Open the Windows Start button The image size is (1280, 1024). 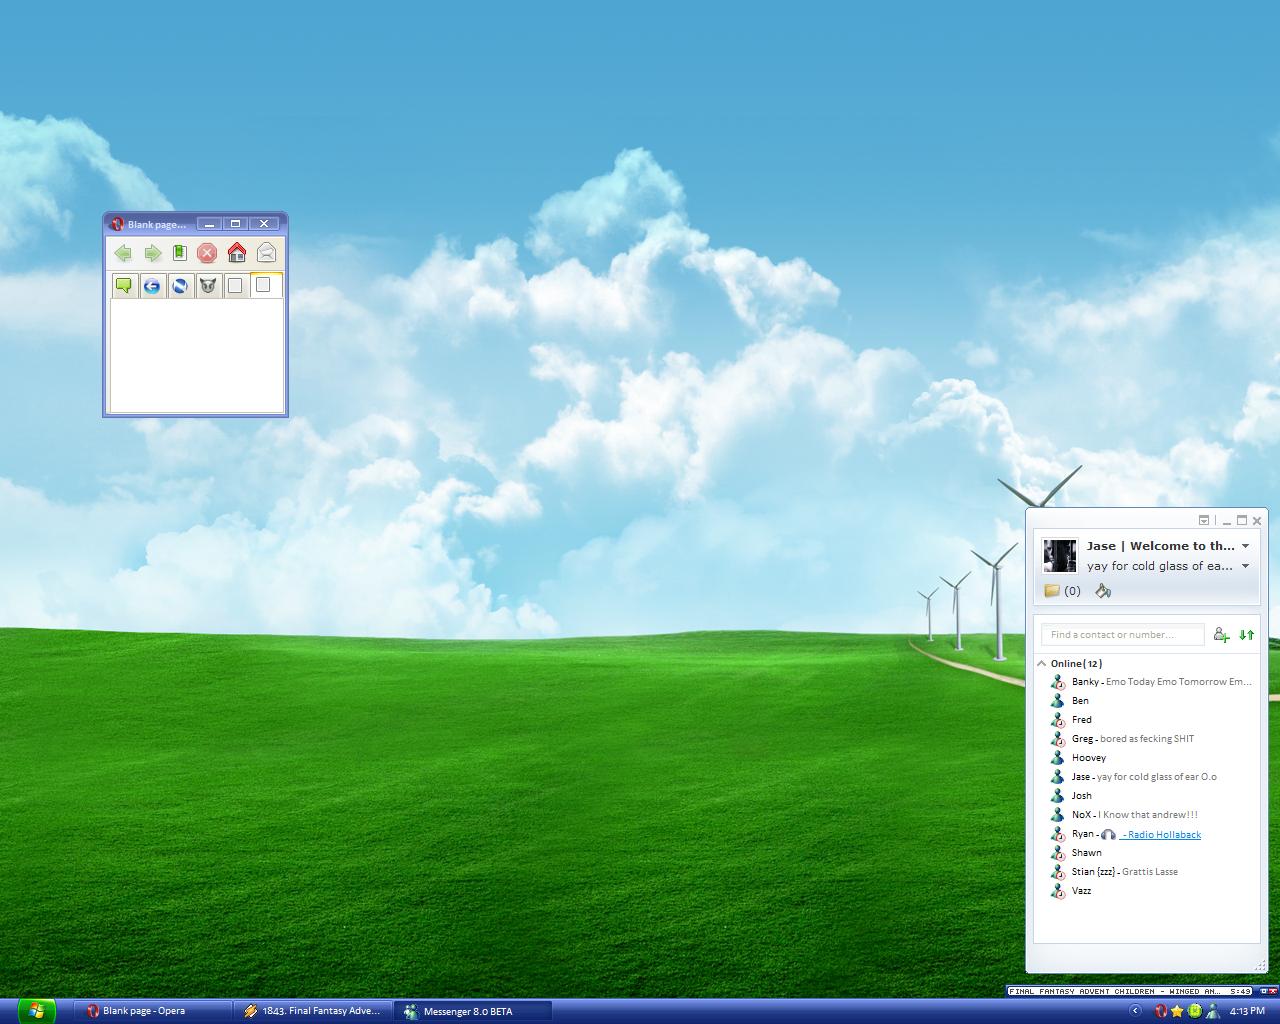tap(36, 1011)
